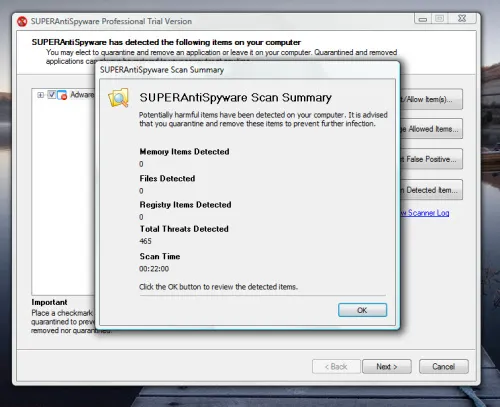
Task: Click the SUPERAntiSpyware logo in title bar
Action: click(22, 21)
